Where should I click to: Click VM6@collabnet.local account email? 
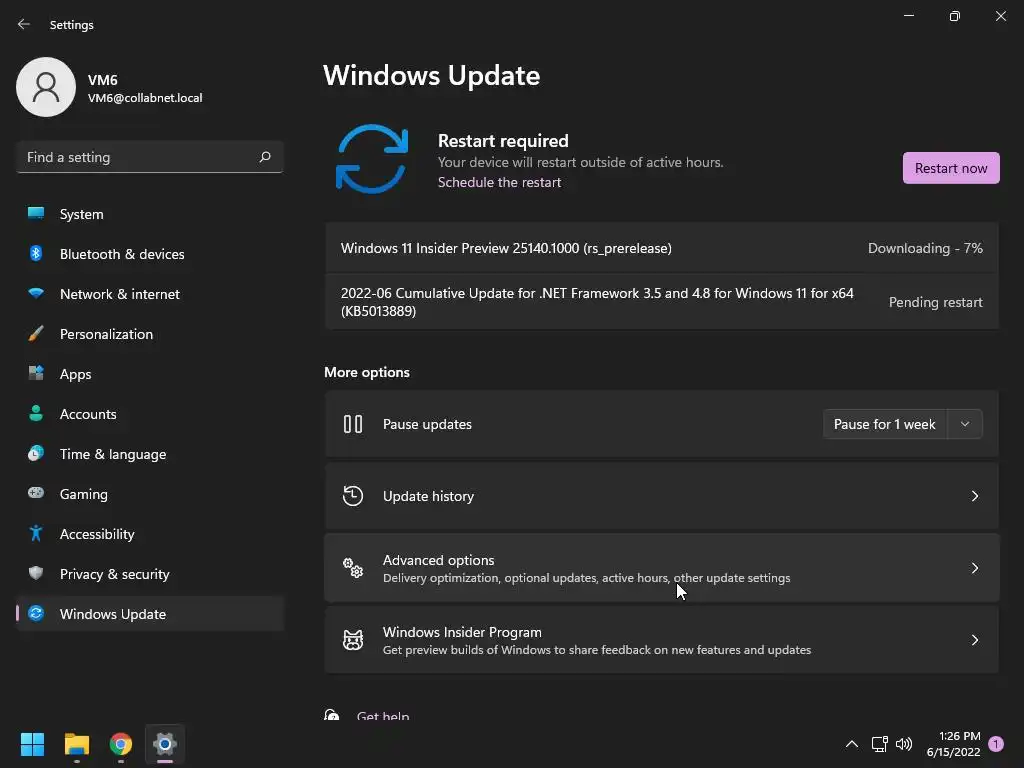pyautogui.click(x=145, y=98)
